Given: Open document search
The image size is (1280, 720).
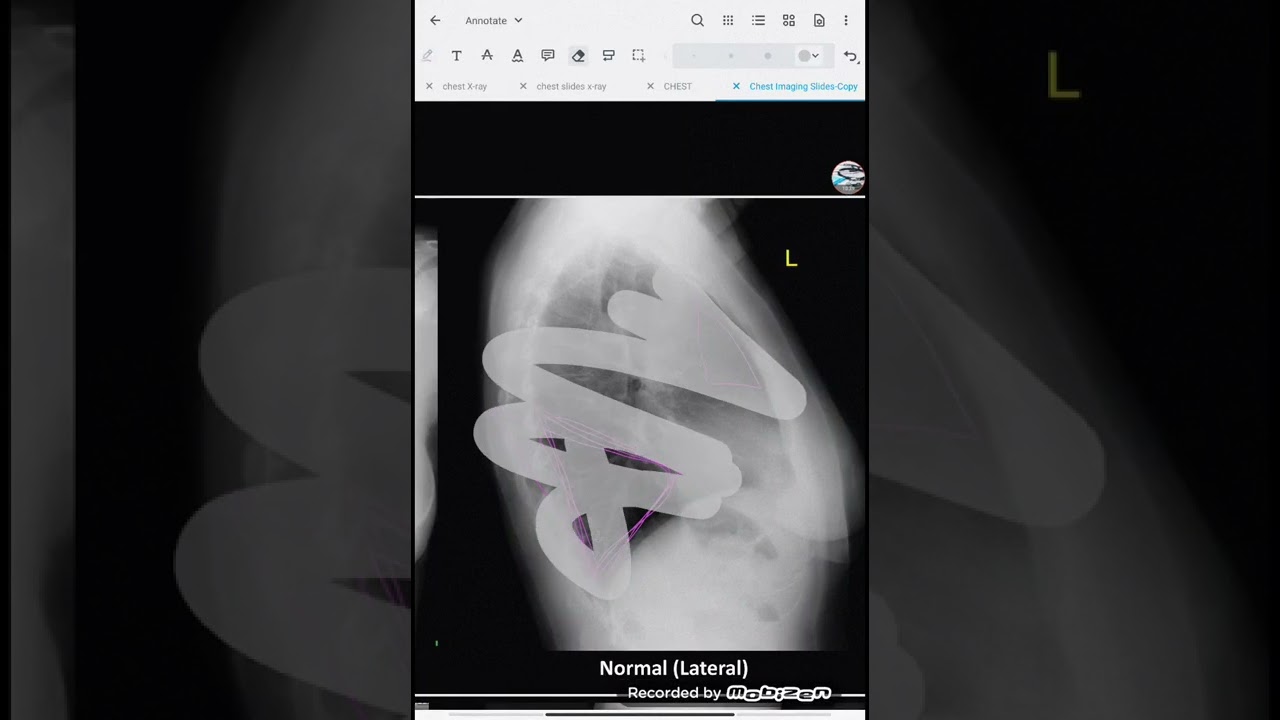Looking at the screenshot, I should (698, 20).
